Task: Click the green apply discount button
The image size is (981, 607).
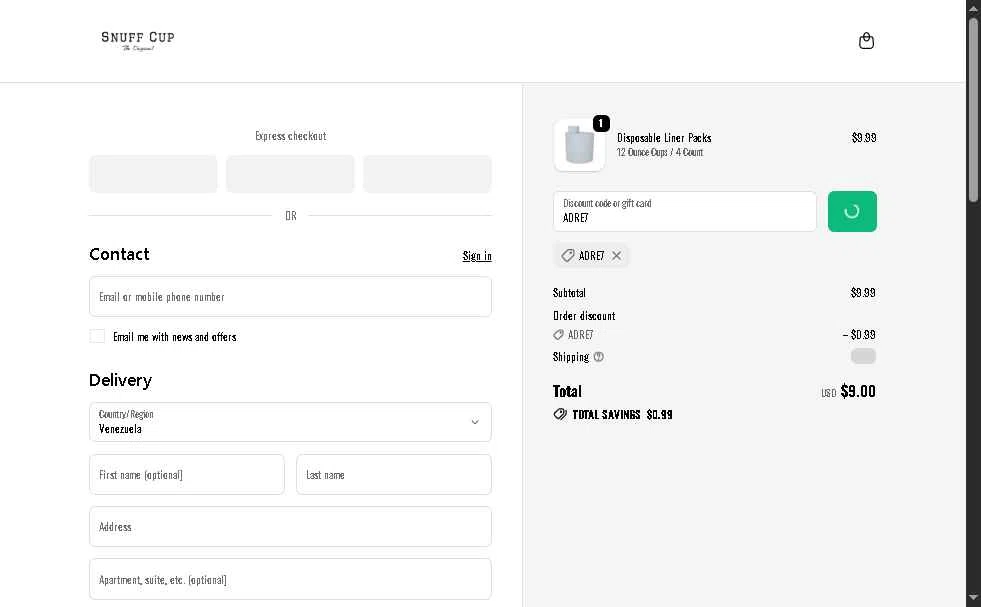Action: click(852, 212)
